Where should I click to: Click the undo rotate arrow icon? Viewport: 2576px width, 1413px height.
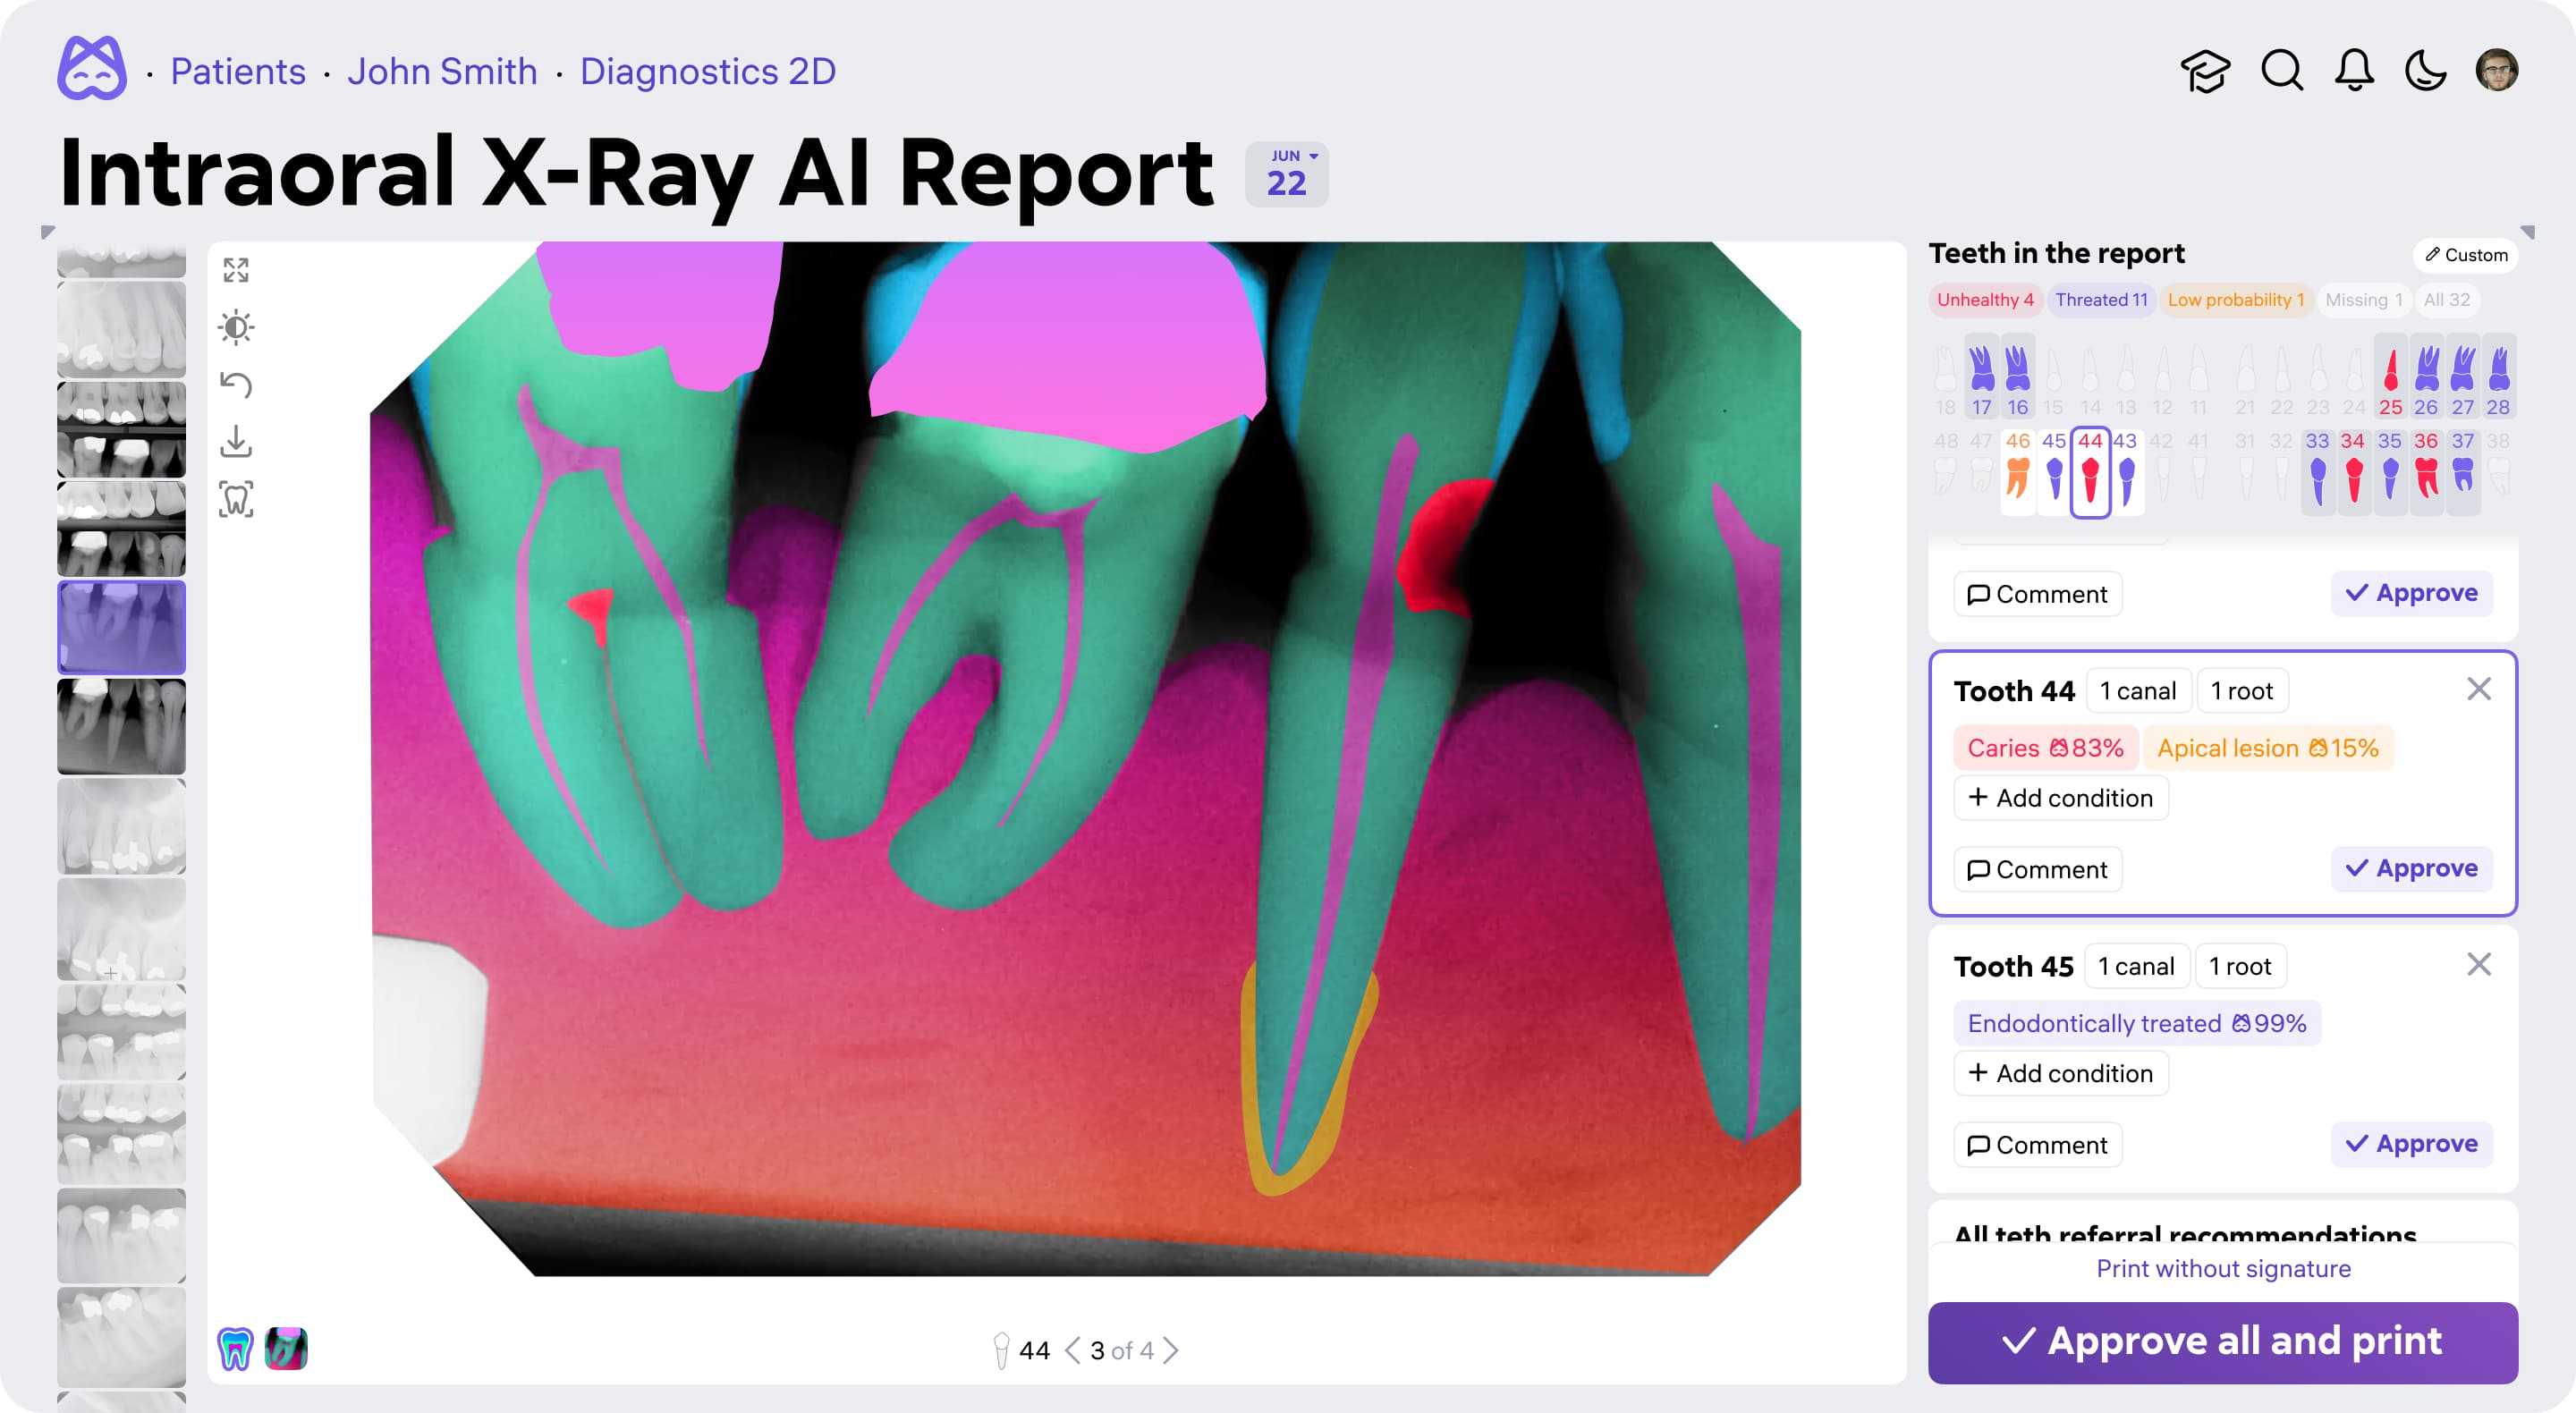236,384
